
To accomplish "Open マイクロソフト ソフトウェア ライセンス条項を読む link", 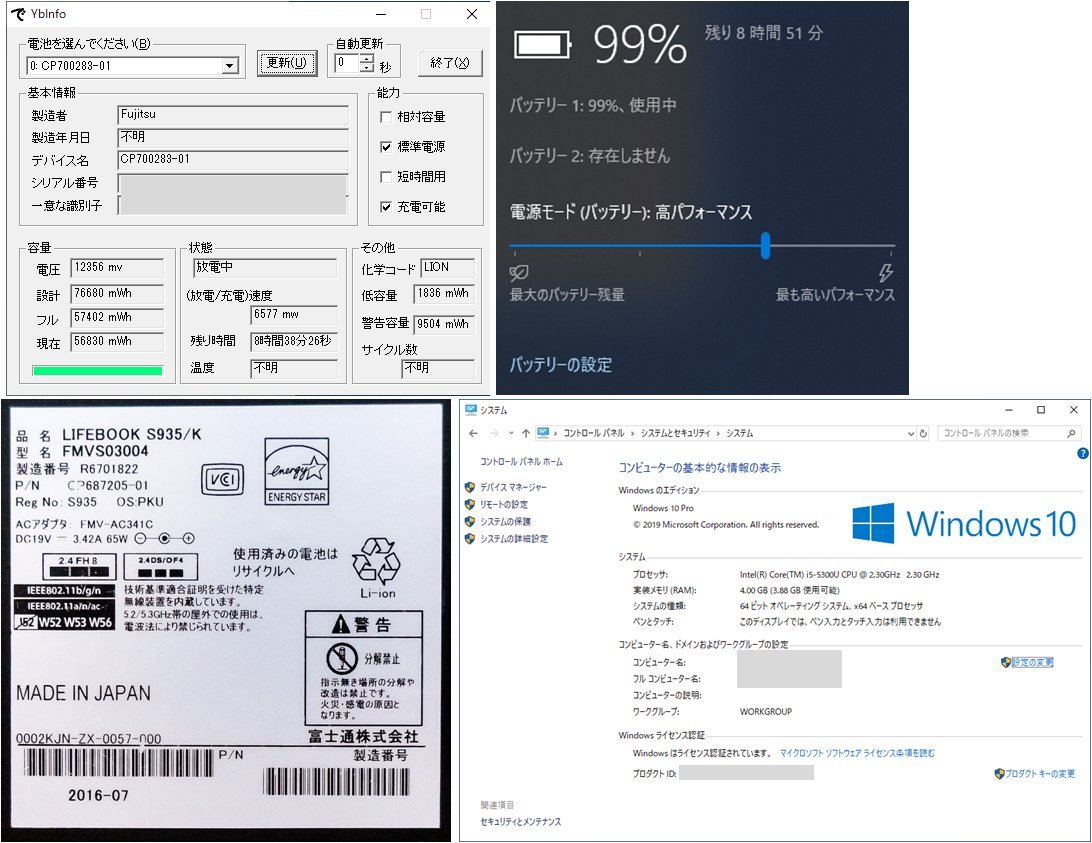I will pos(857,753).
